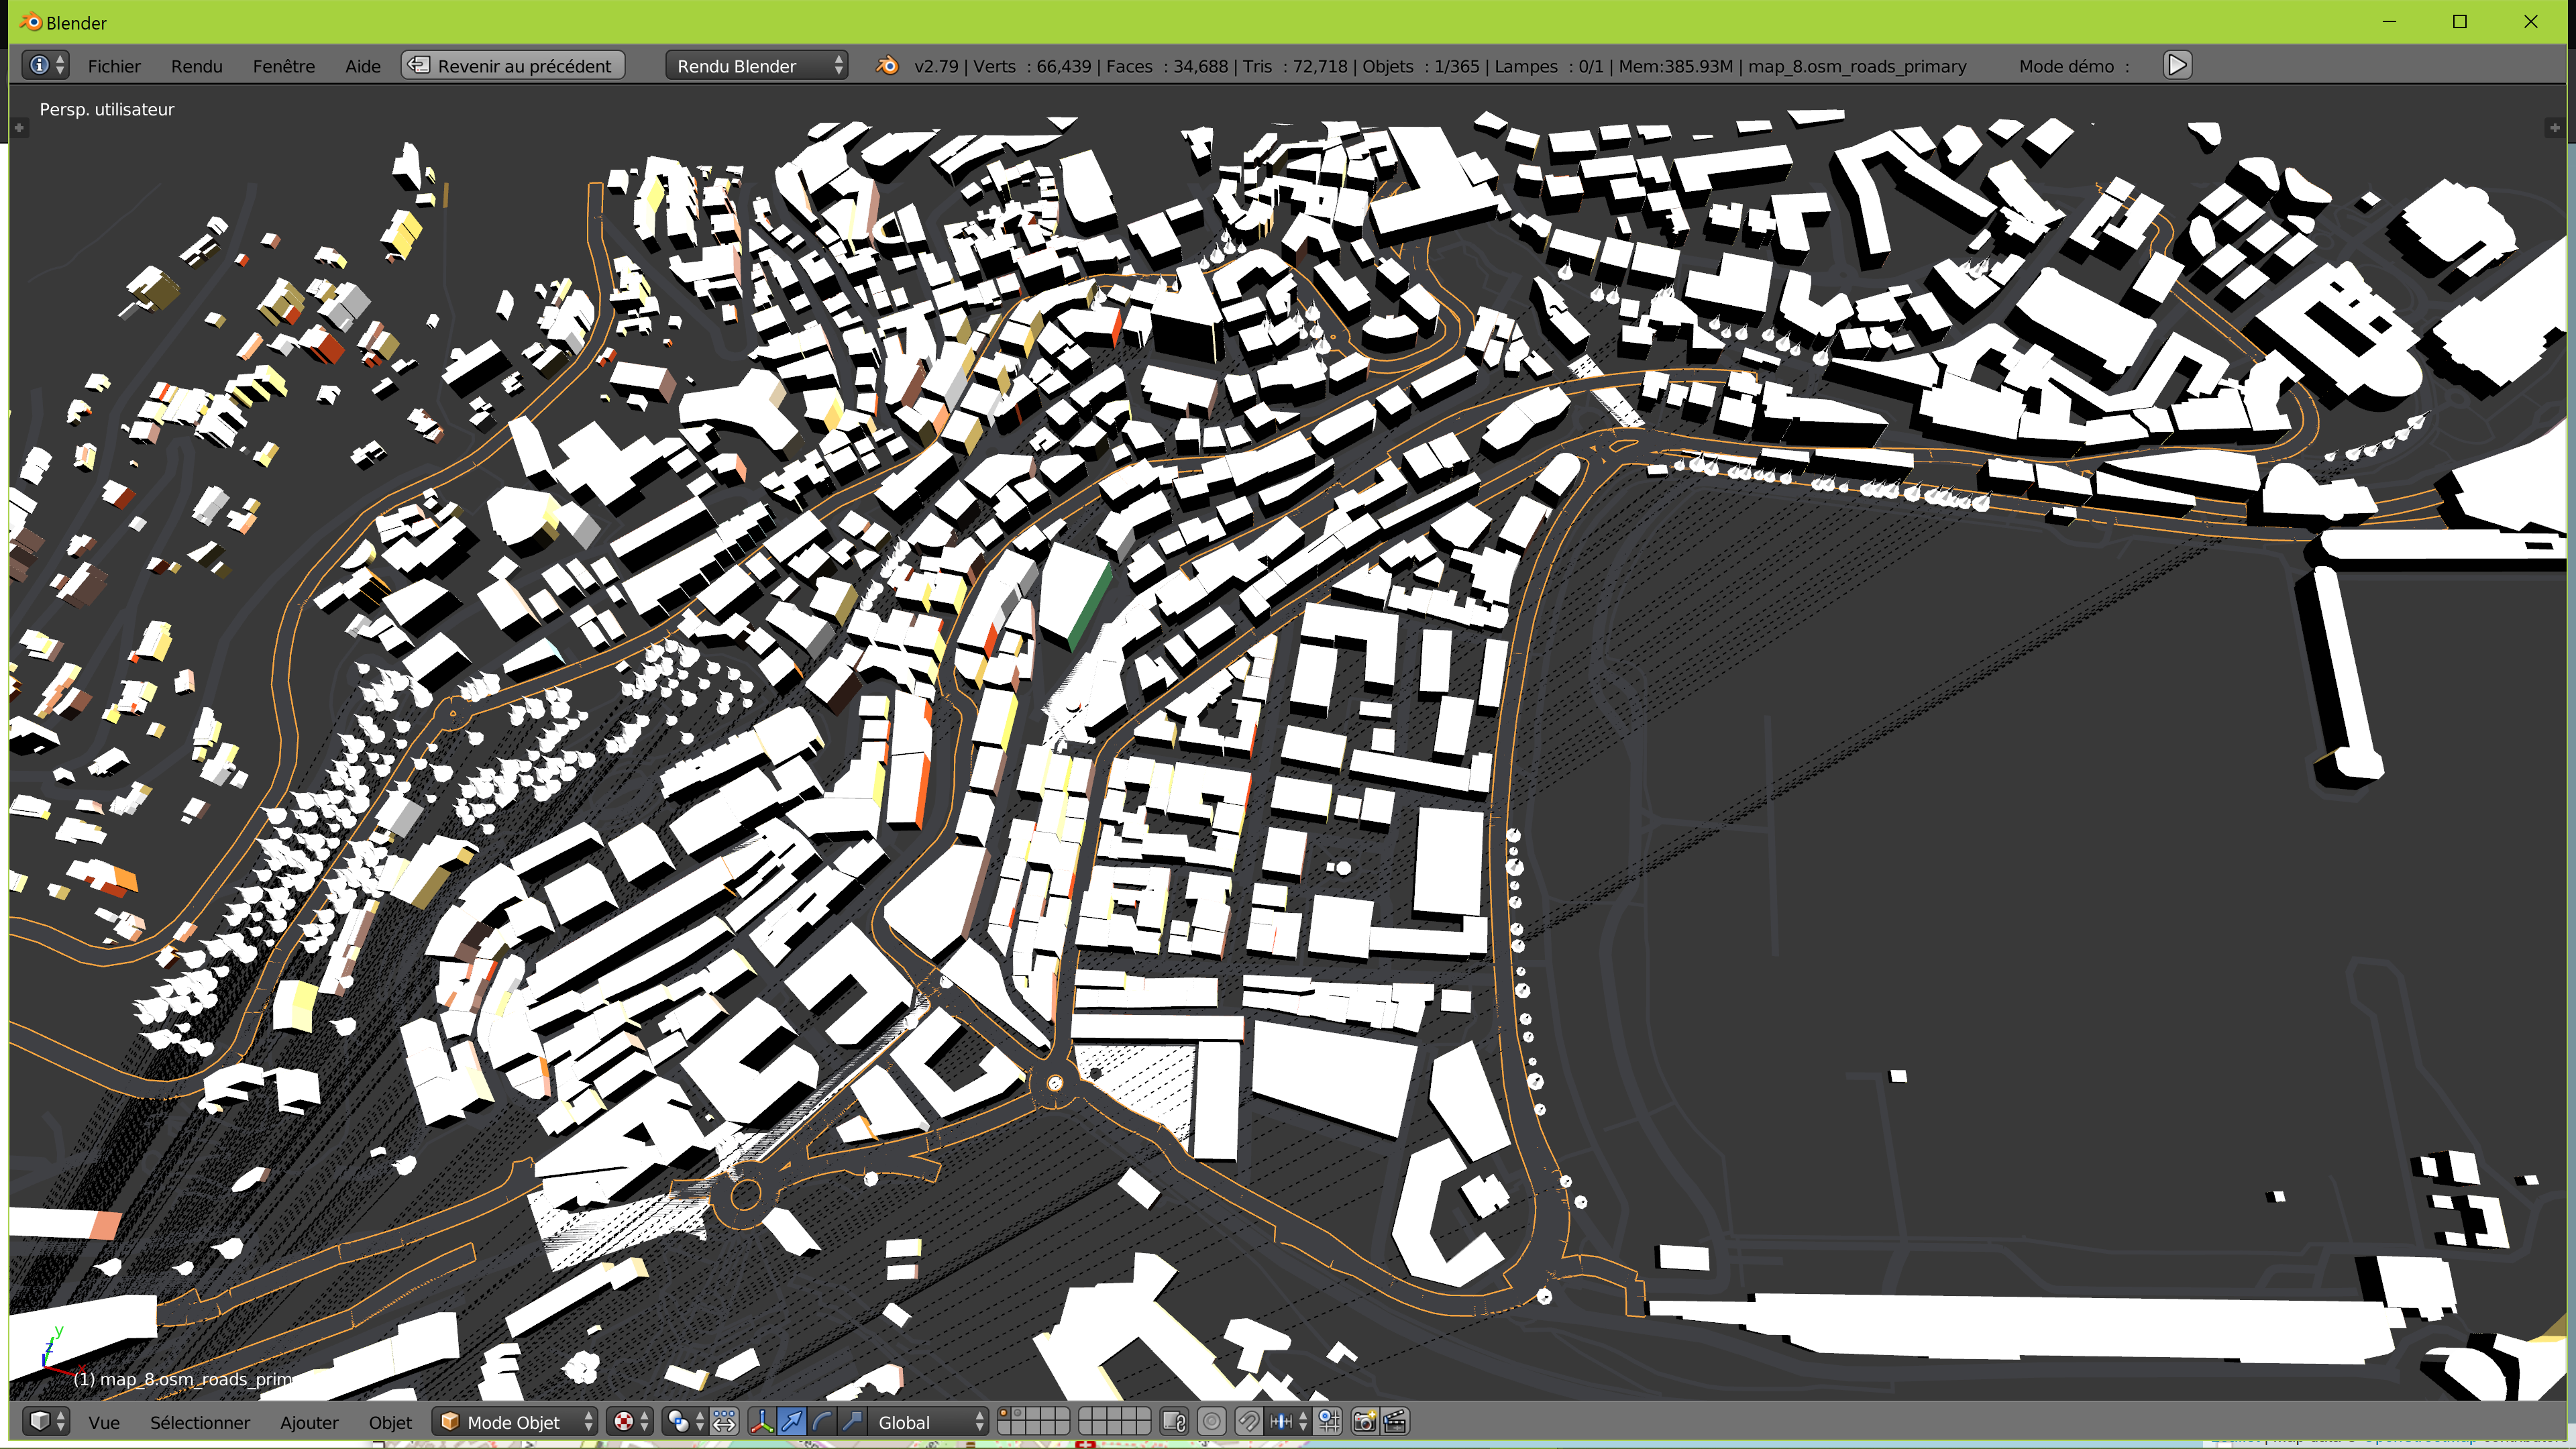Select the translate manipulator arrow
Viewport: 2576px width, 1449px height.
(792, 1421)
